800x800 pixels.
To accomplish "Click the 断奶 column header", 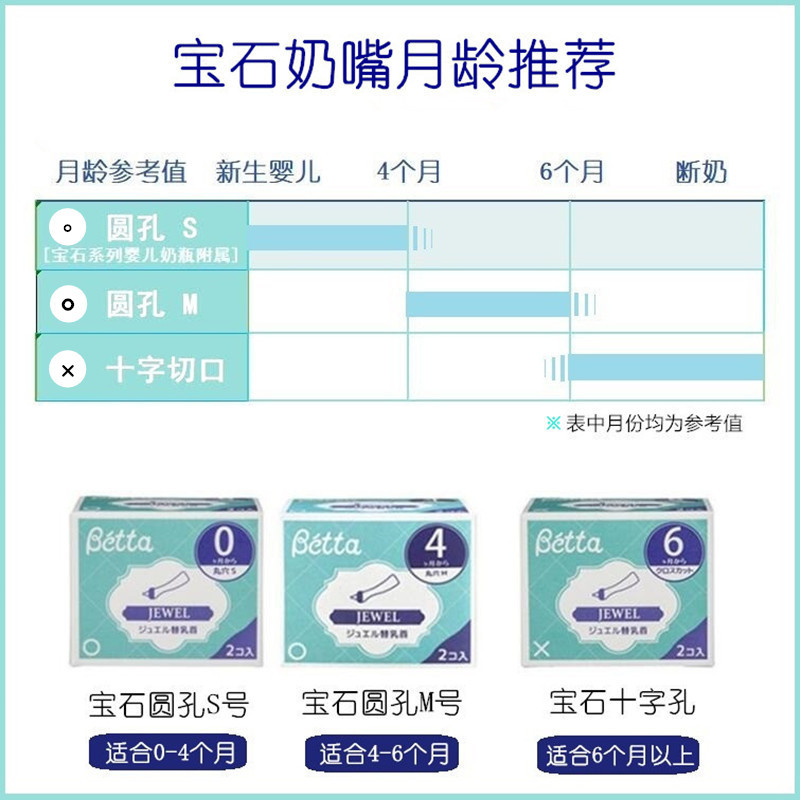I will [702, 171].
